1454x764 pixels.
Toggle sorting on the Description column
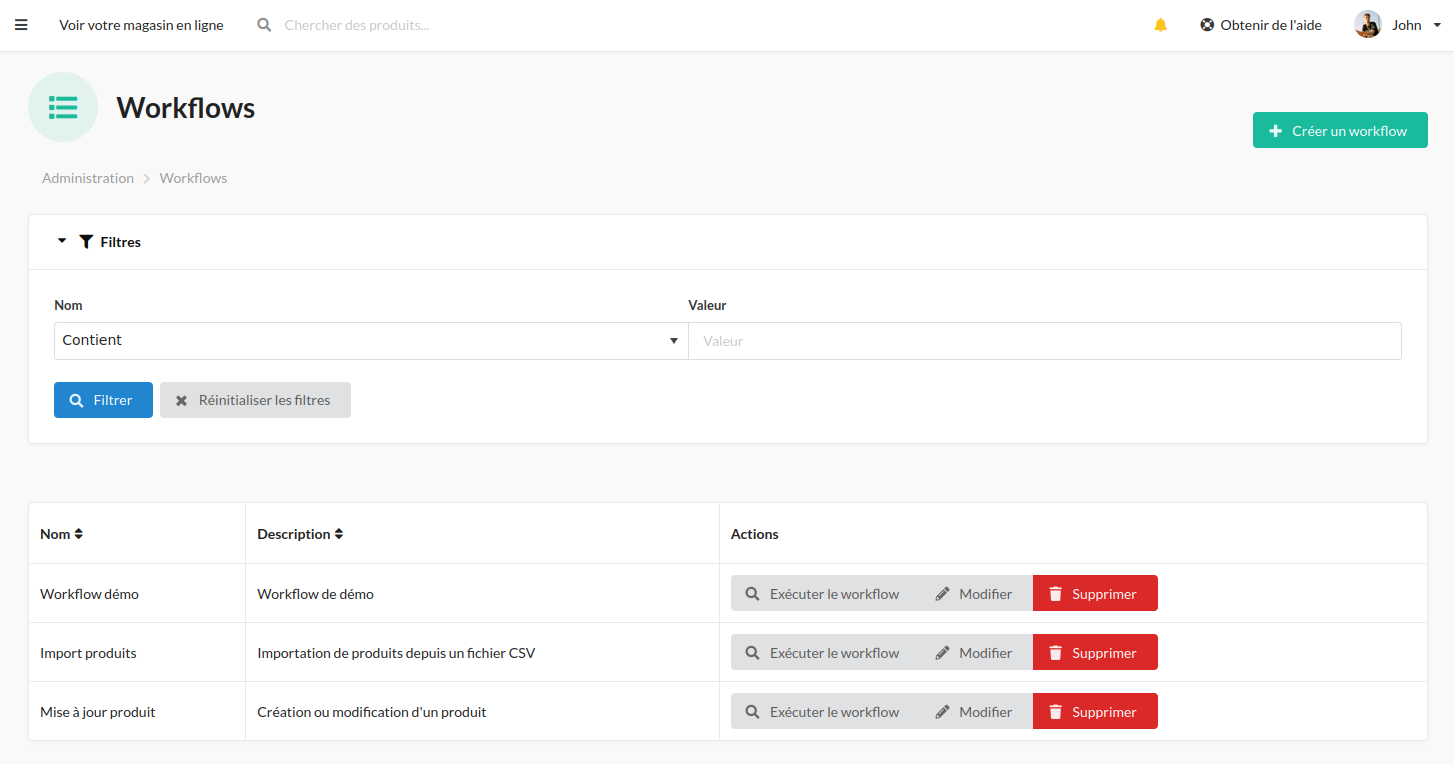coord(339,533)
